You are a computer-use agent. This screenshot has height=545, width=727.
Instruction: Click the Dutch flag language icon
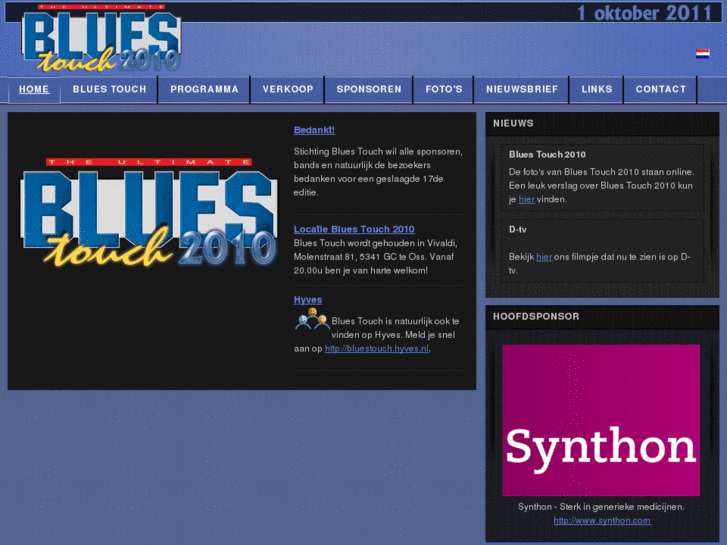[702, 53]
